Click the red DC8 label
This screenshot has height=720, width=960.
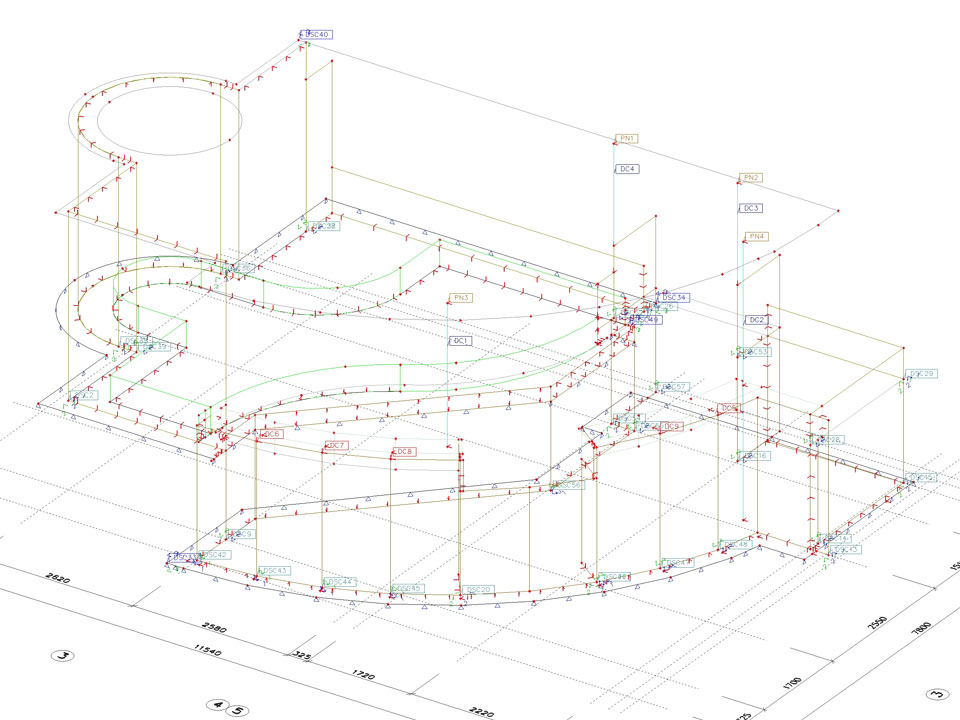pyautogui.click(x=404, y=453)
